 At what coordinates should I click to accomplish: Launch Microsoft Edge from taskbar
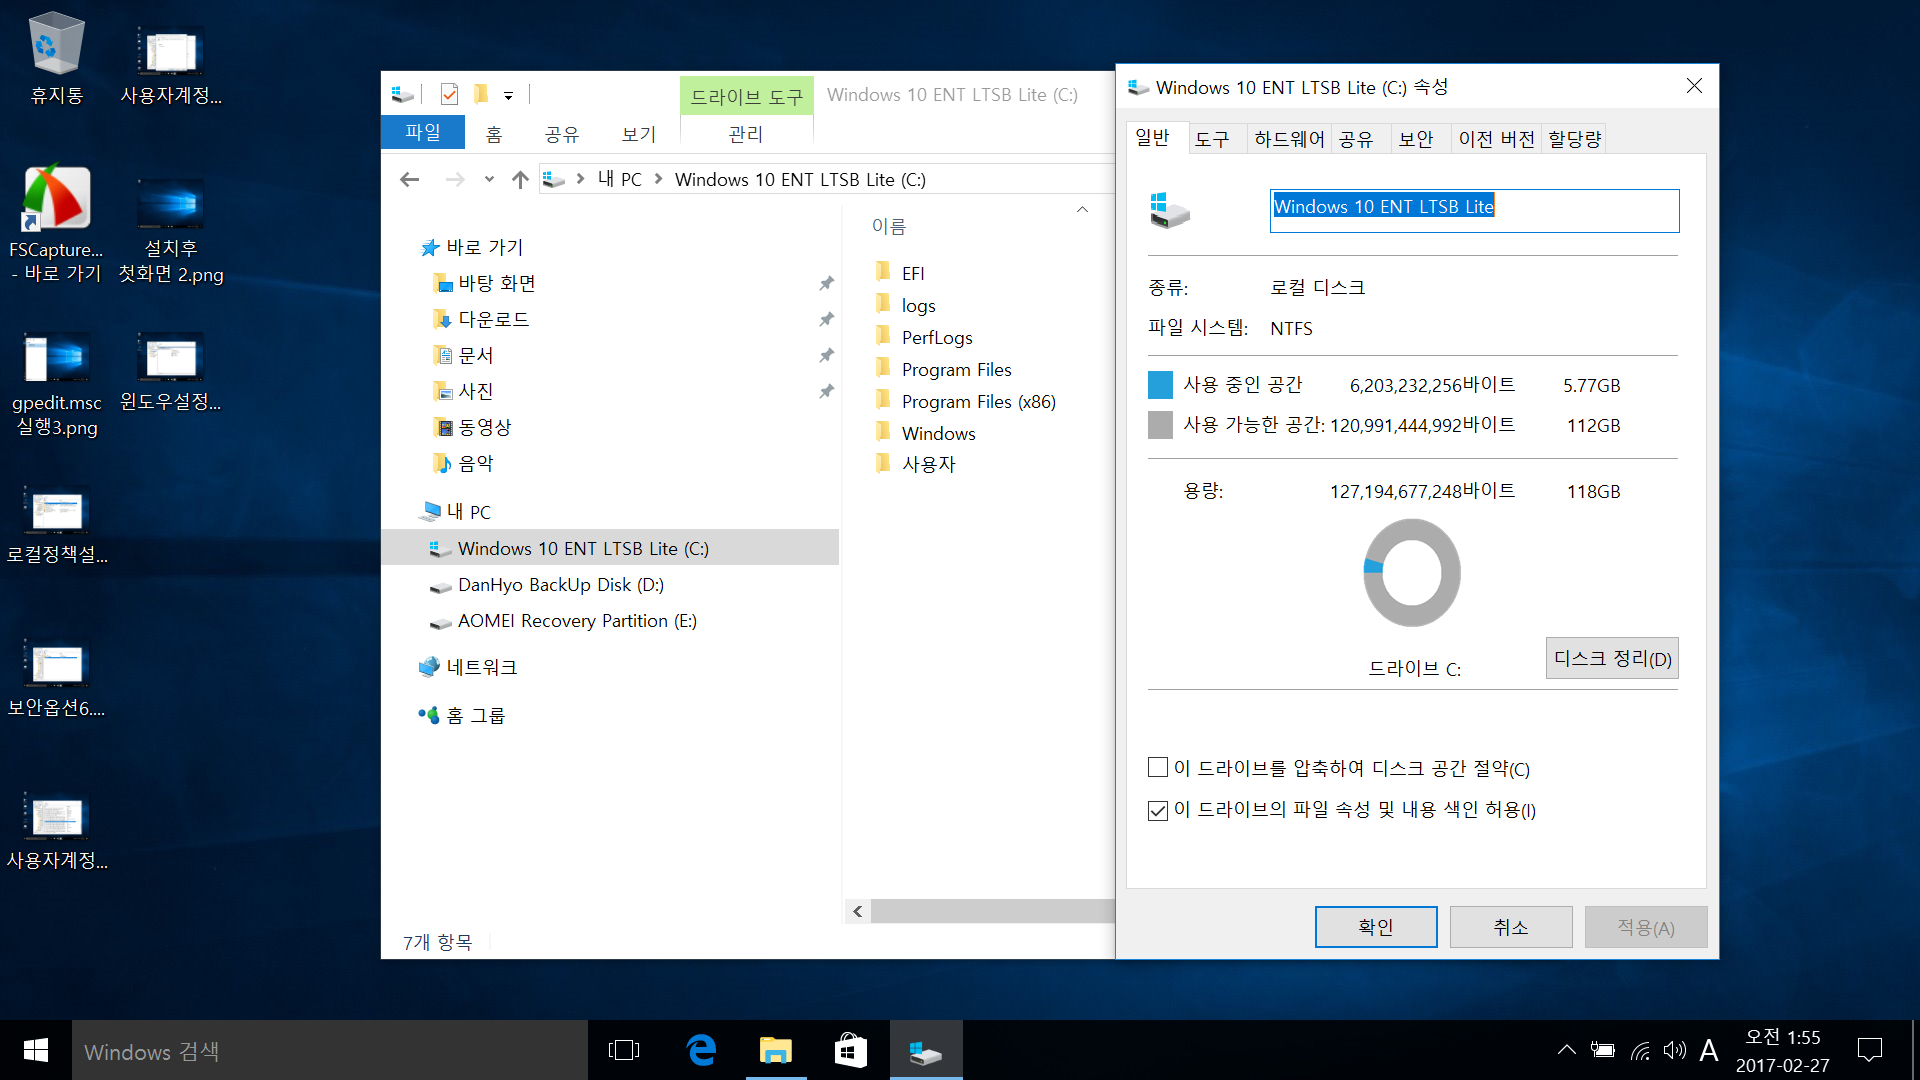coord(702,1050)
